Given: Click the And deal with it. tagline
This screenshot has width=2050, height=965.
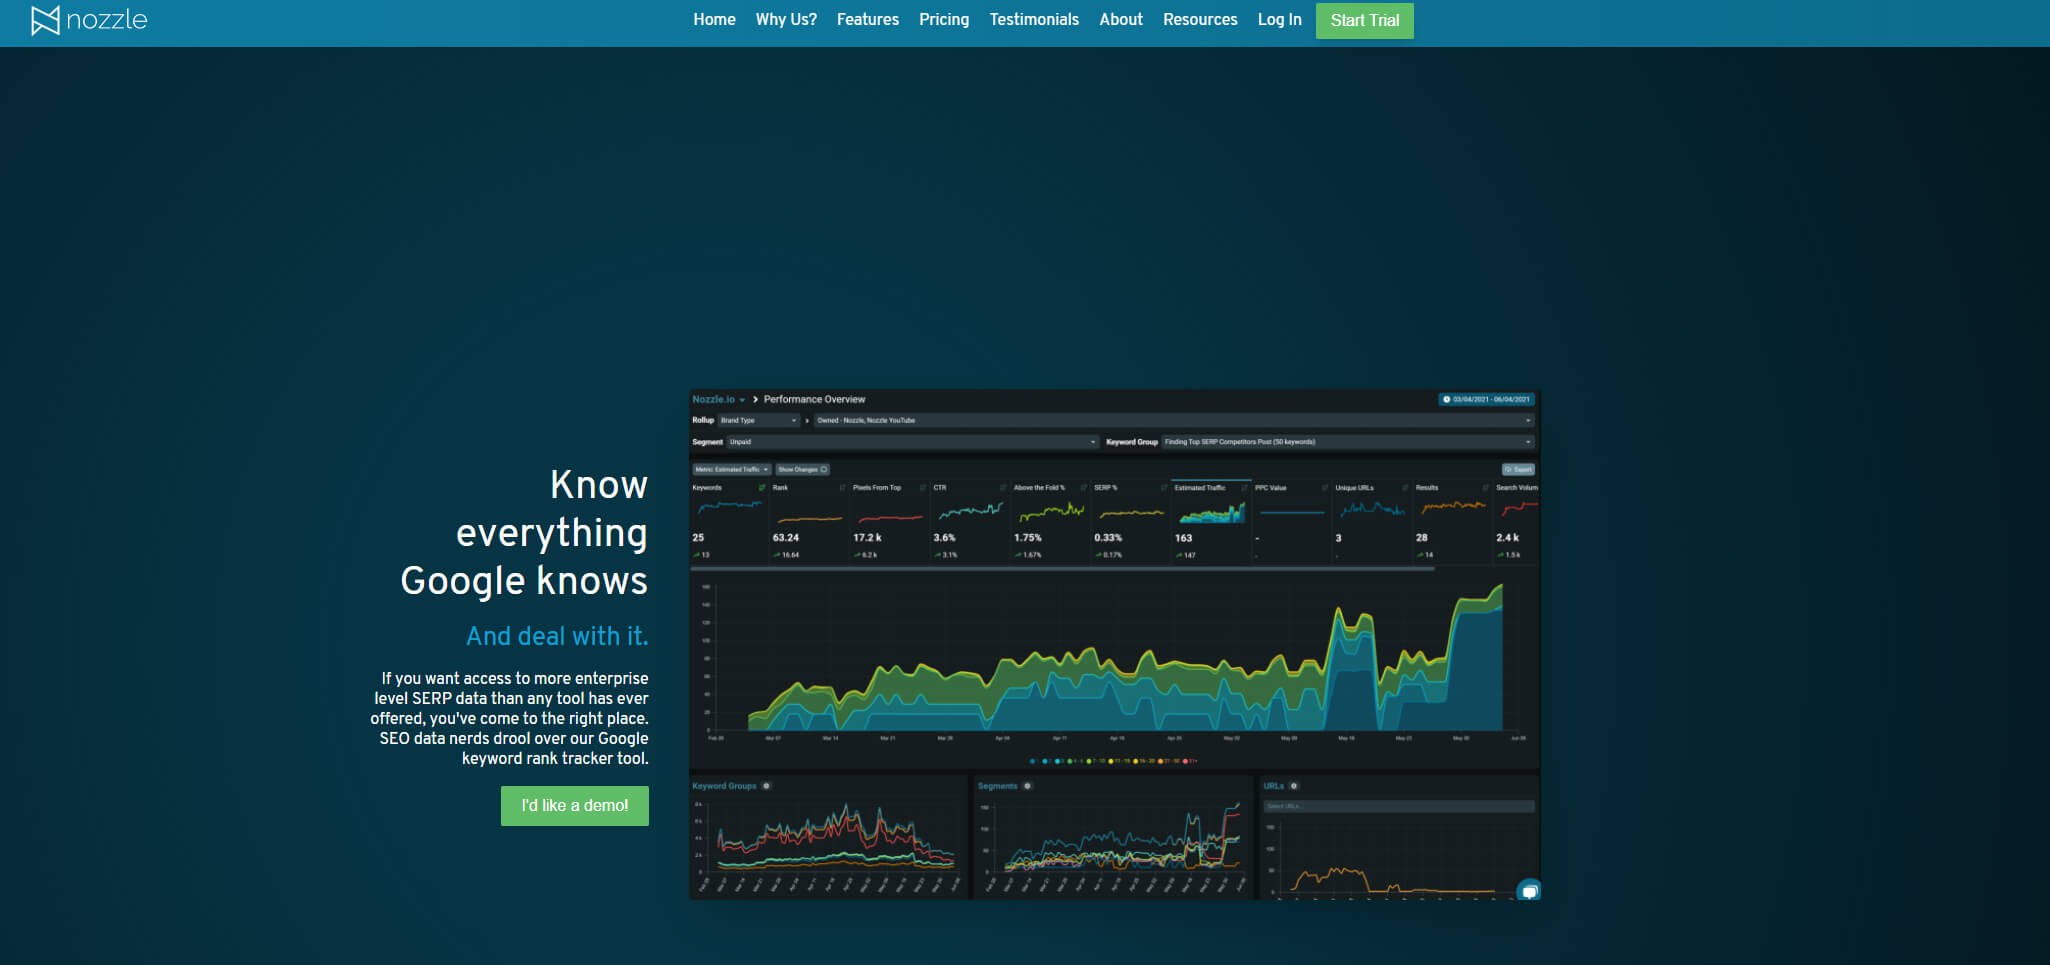Looking at the screenshot, I should (x=557, y=636).
